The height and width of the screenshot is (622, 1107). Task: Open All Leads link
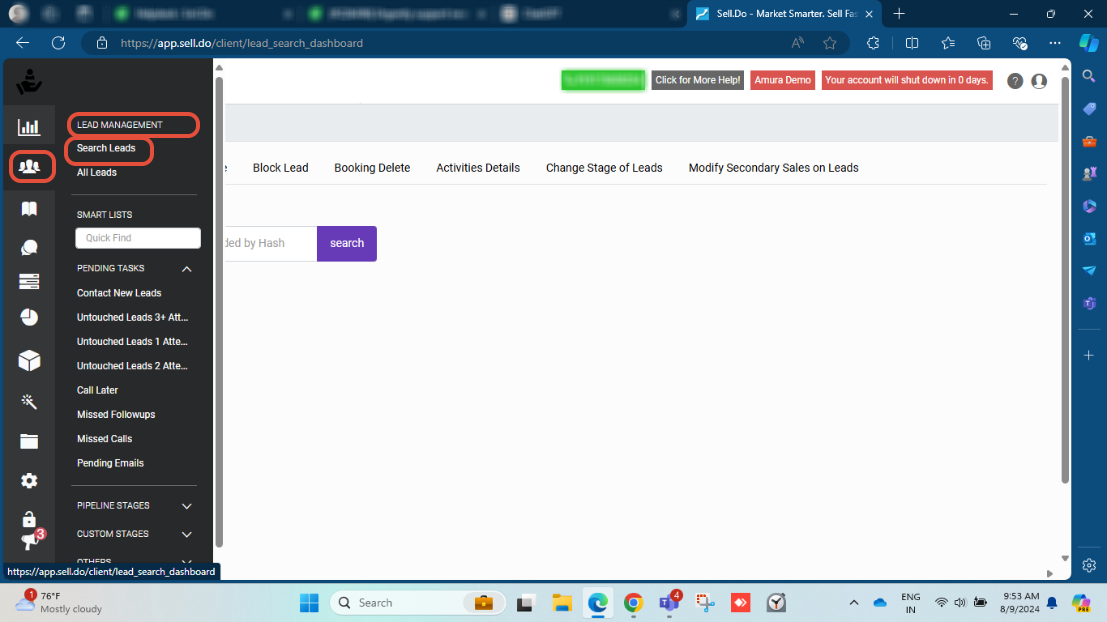(97, 172)
